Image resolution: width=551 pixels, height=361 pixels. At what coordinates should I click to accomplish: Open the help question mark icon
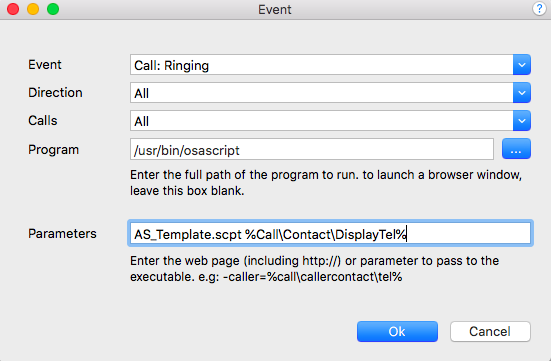tap(539, 9)
